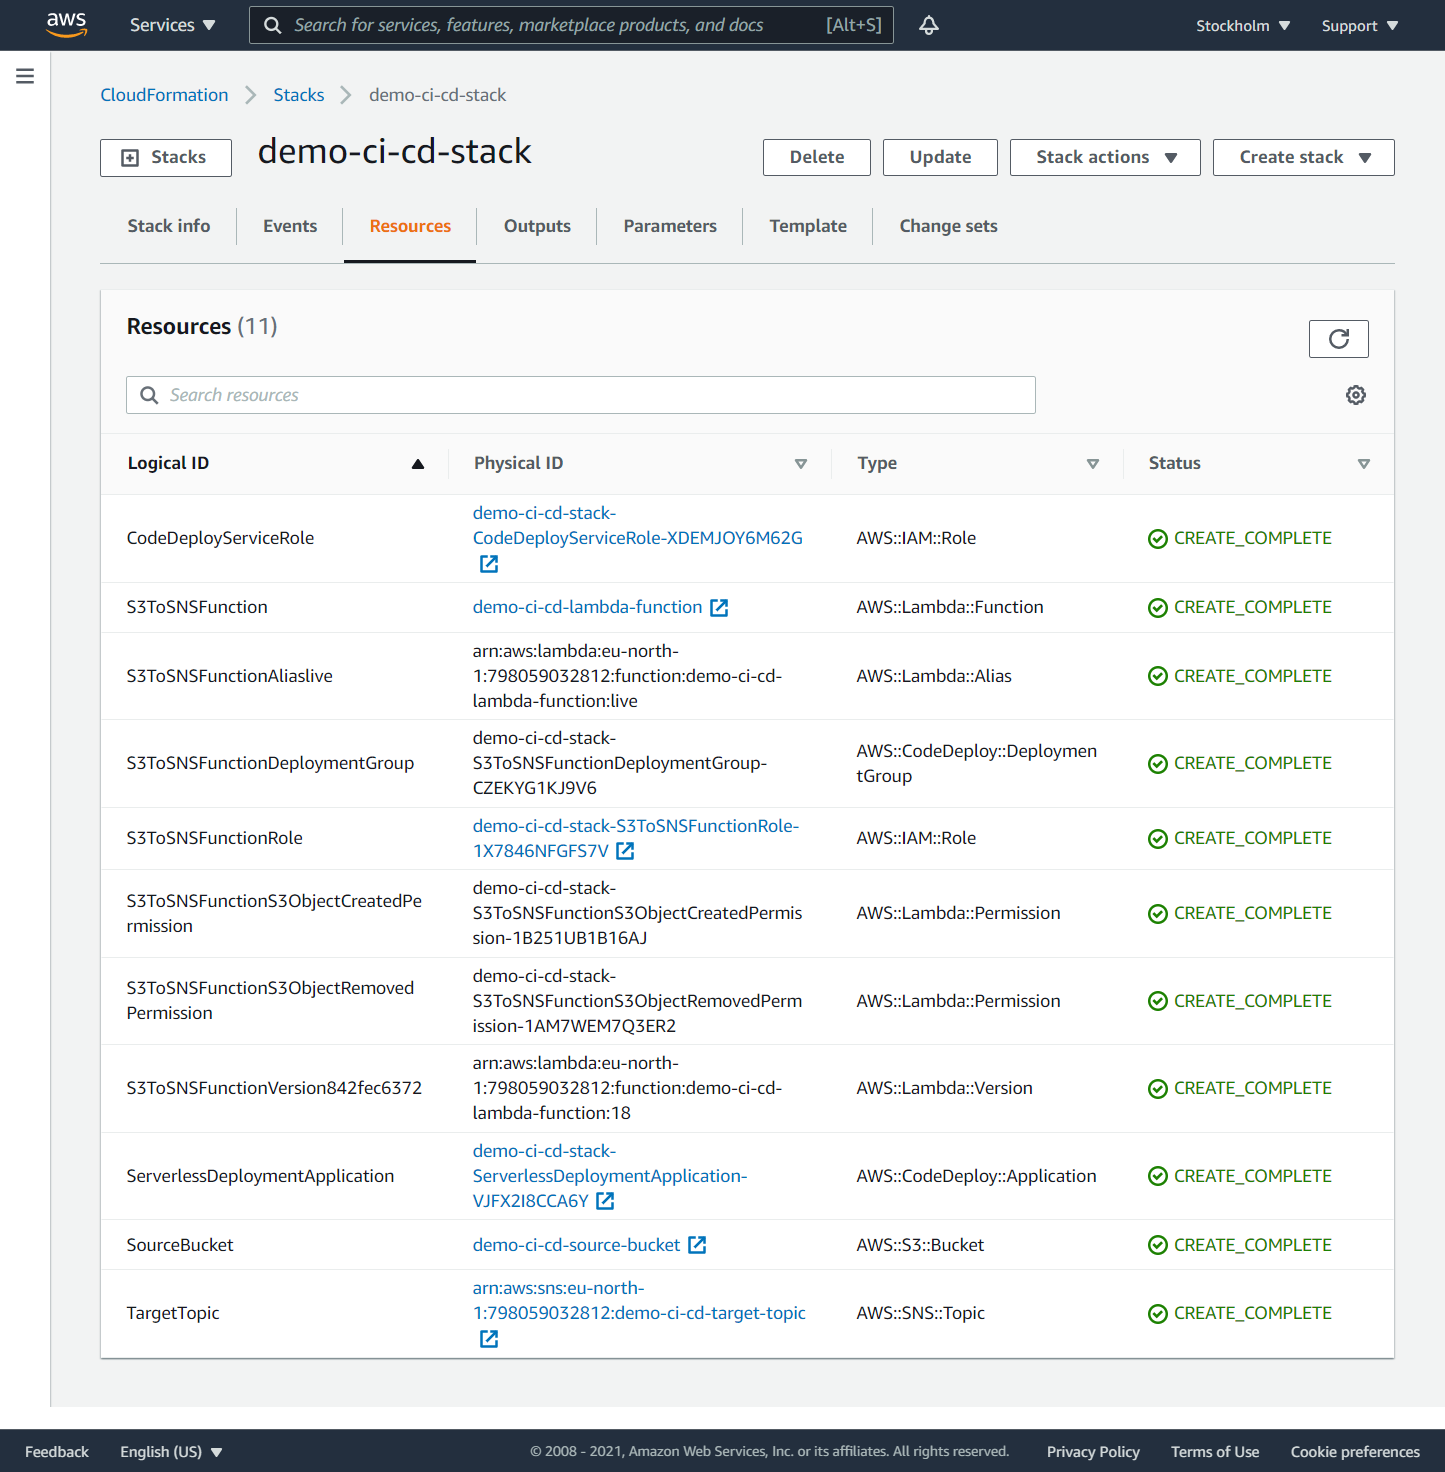Click TargetTopic logical ID text
Viewport: 1445px width, 1472px height.
173,1313
